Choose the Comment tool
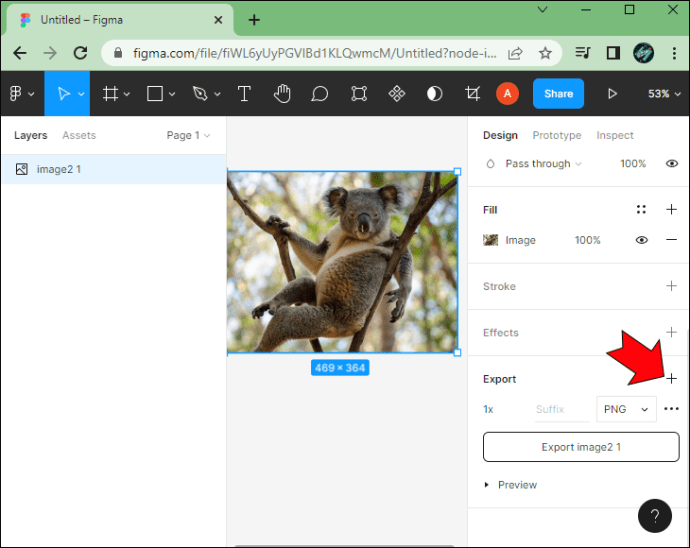 (x=319, y=94)
